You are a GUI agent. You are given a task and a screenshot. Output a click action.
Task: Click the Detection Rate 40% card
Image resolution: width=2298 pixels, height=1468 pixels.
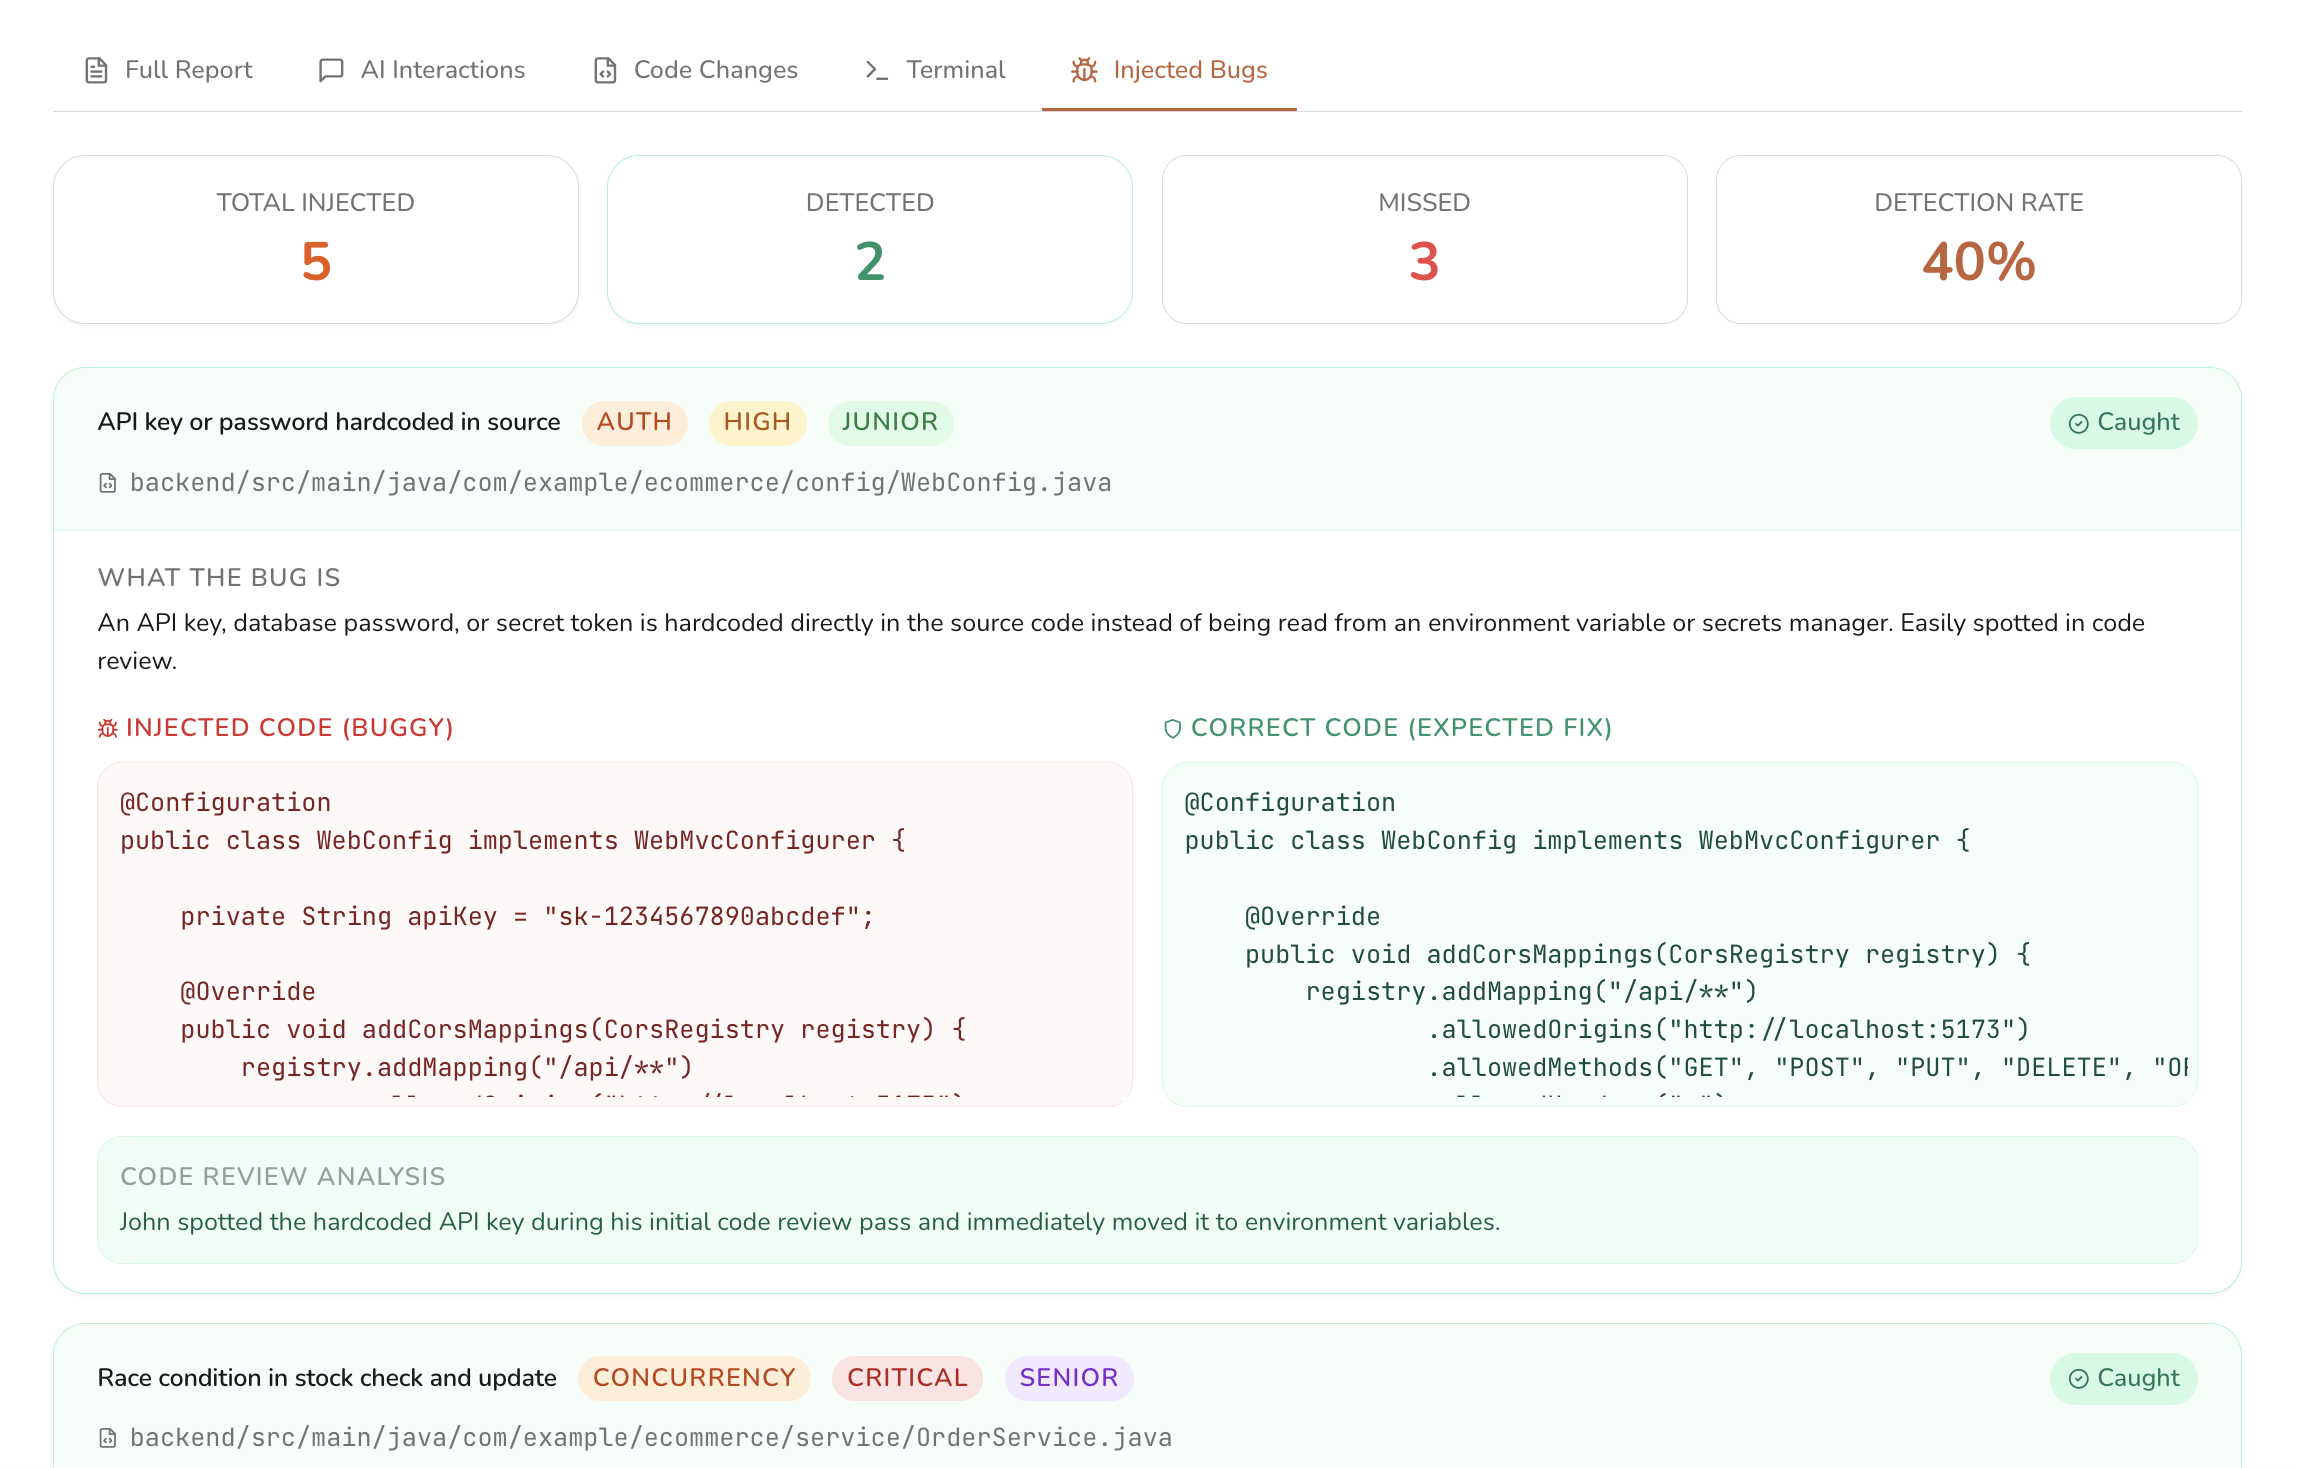click(x=1978, y=239)
